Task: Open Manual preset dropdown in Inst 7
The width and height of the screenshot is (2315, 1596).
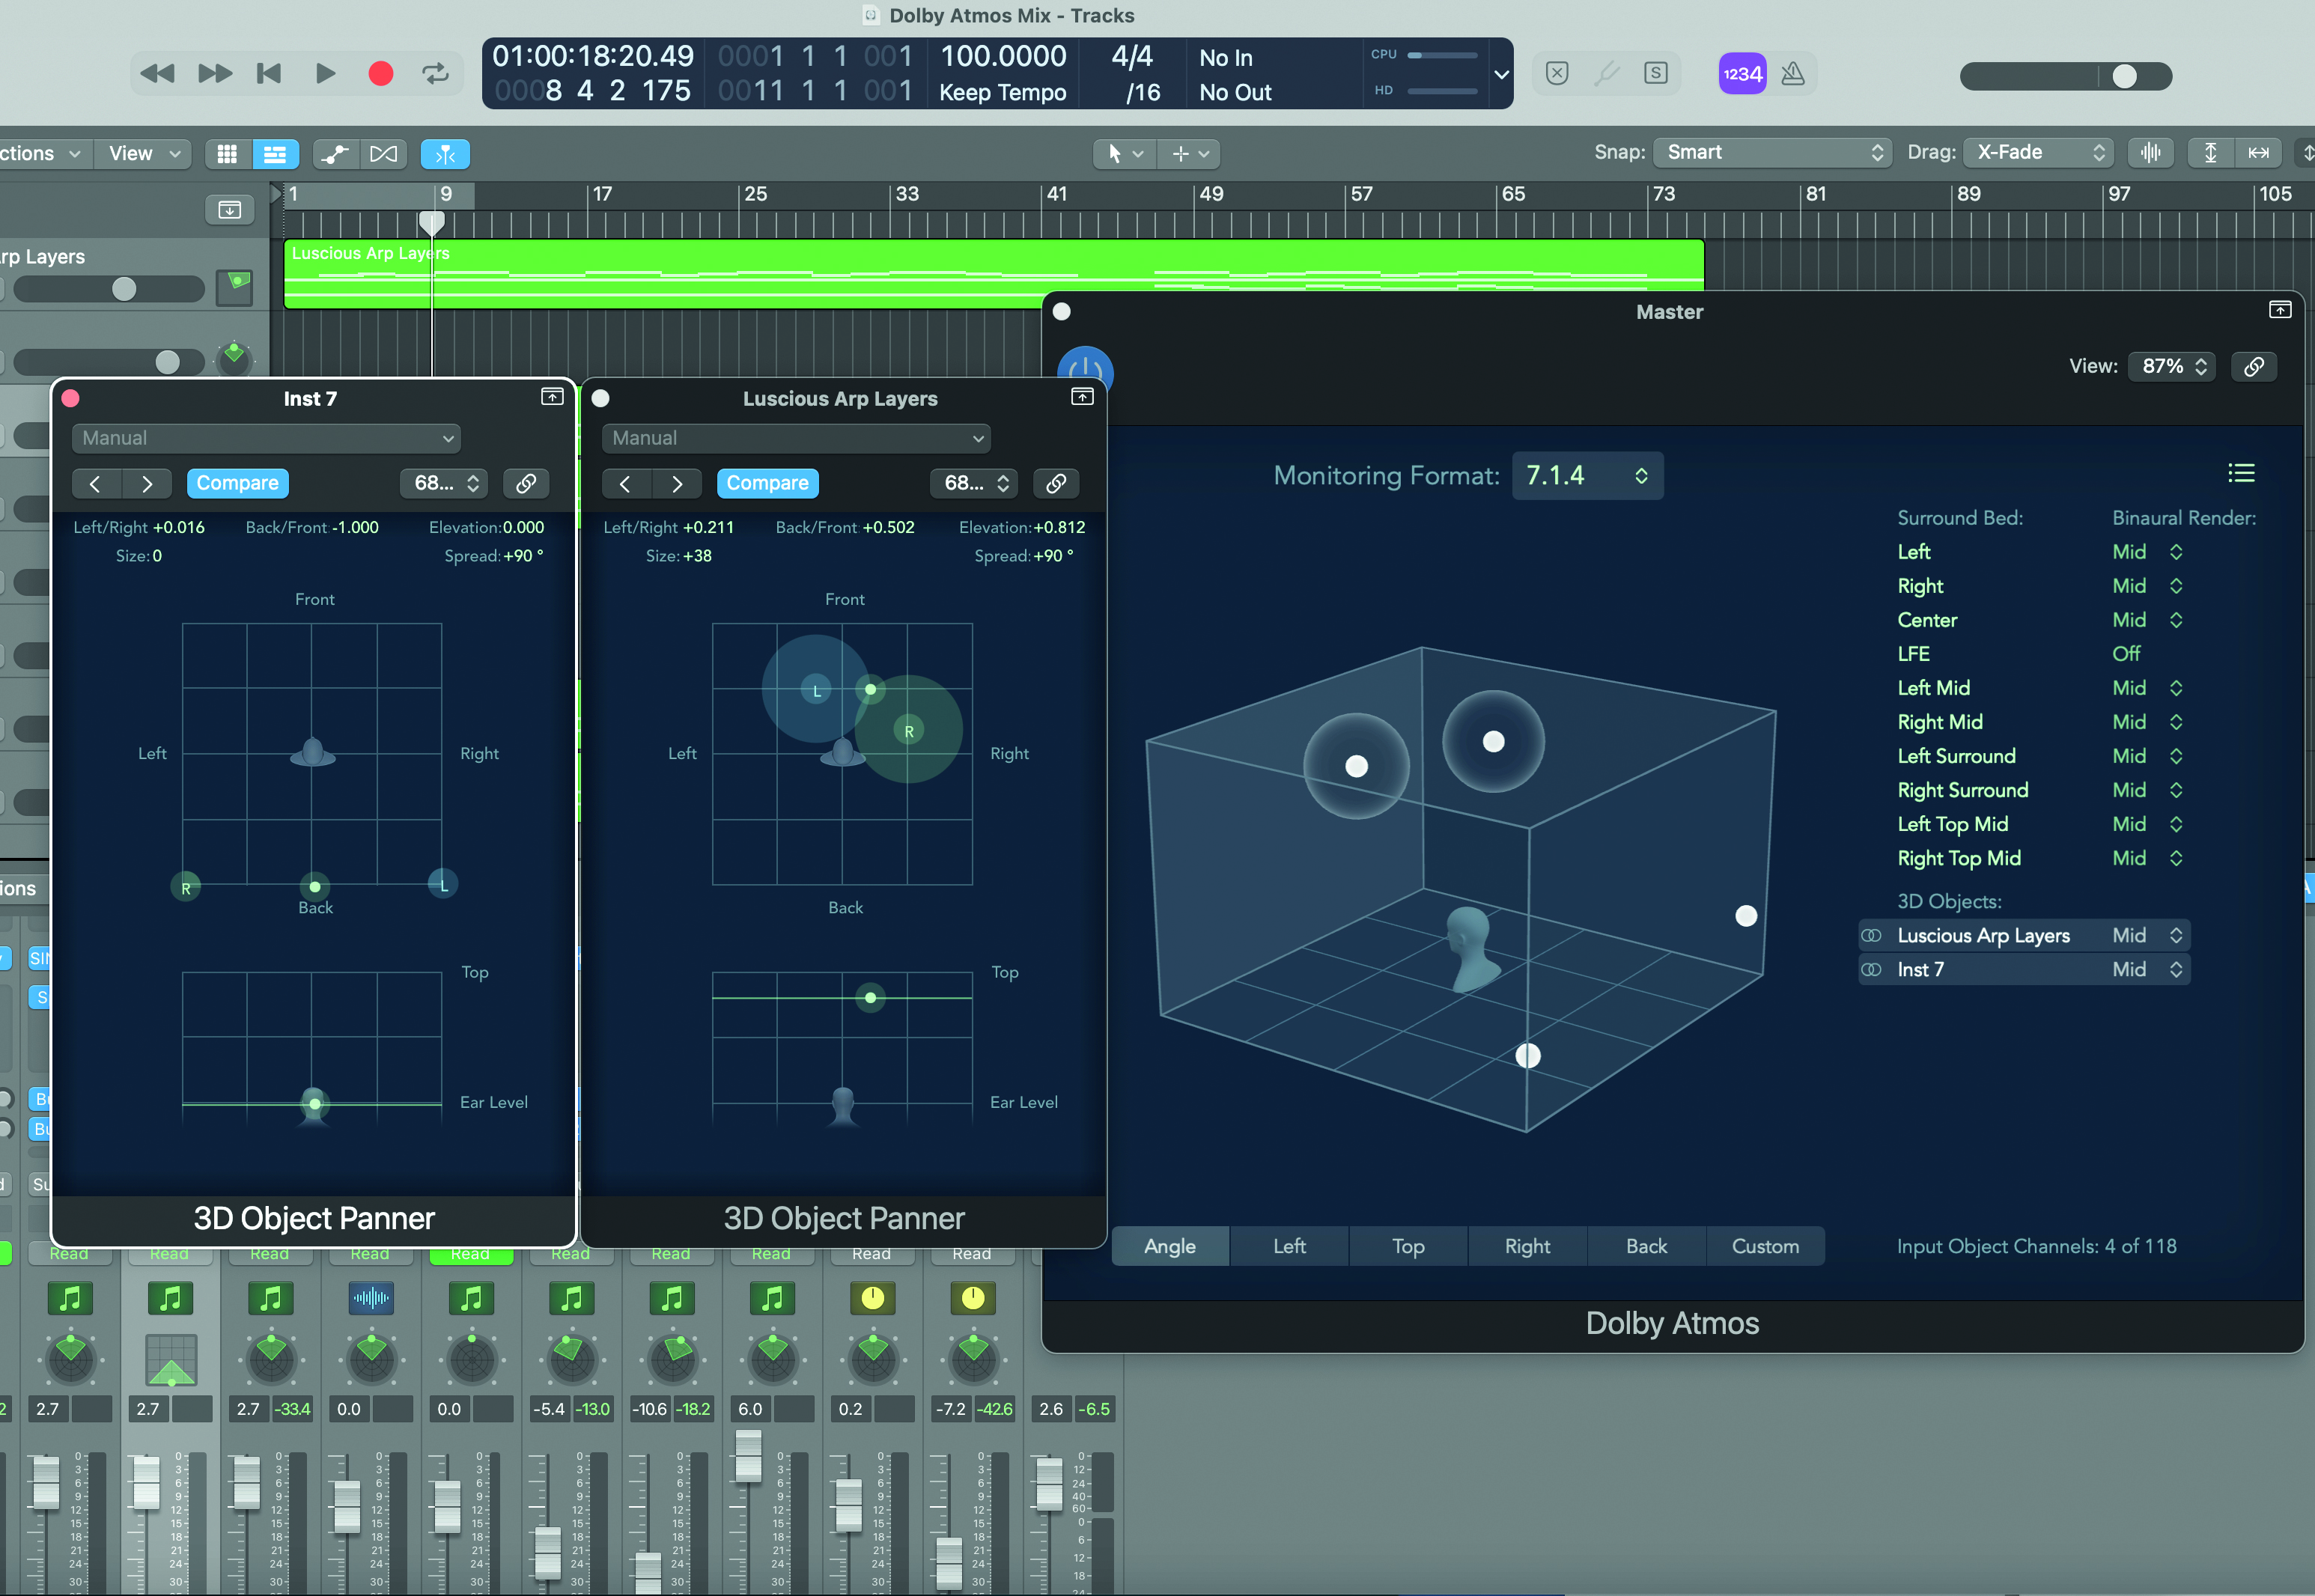Action: [266, 438]
